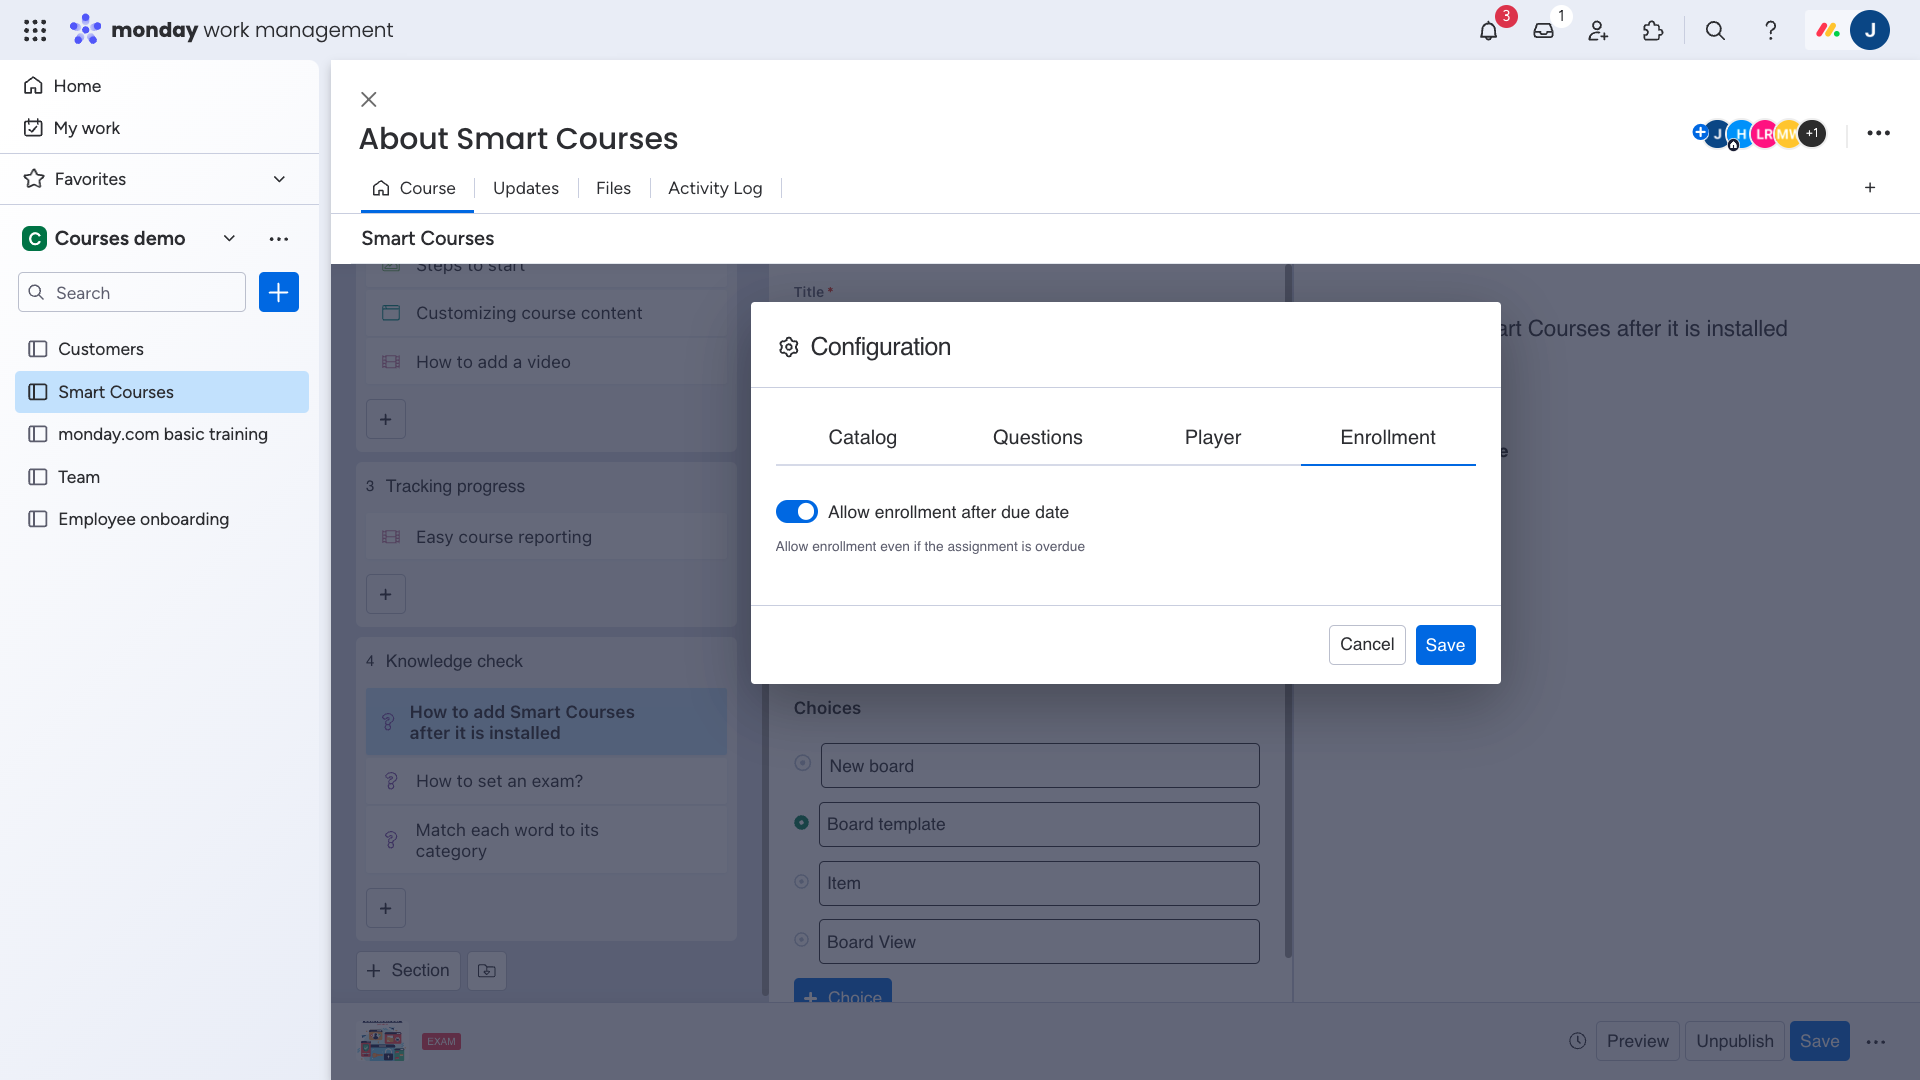Click the sidebar Search field
The height and width of the screenshot is (1080, 1920).
click(132, 292)
